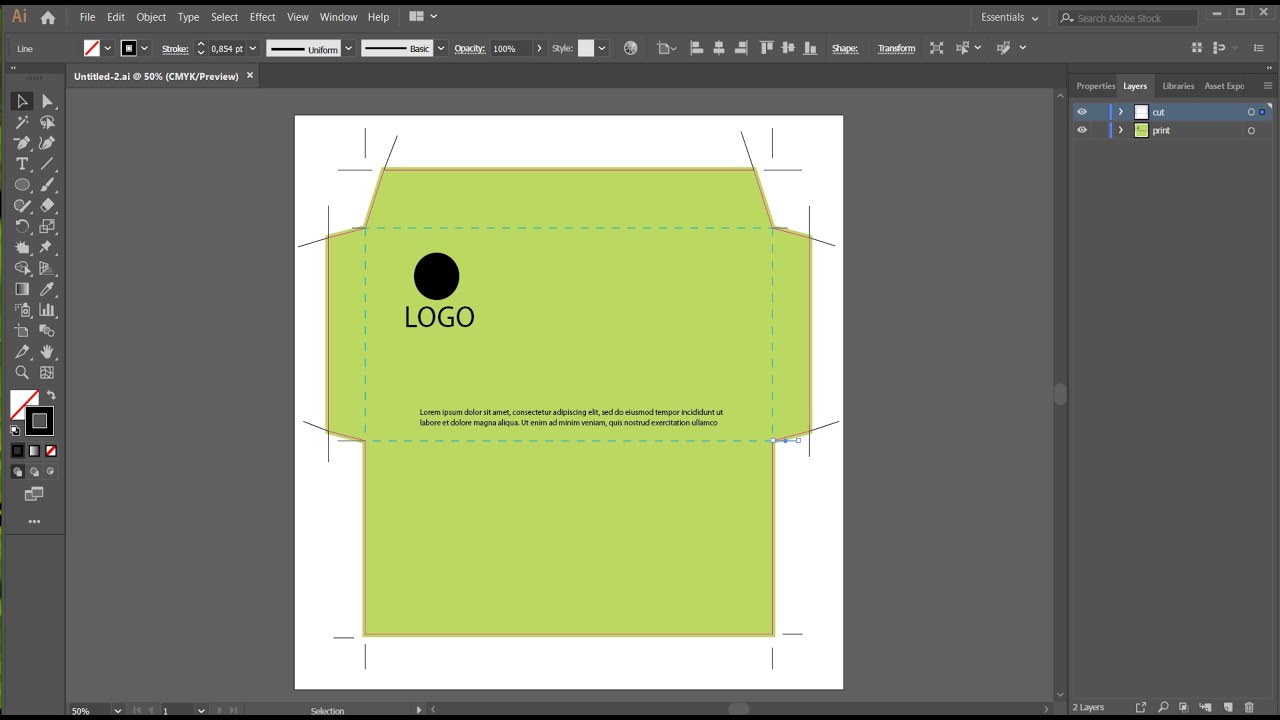Select the Line Segment tool
The image size is (1280, 720).
[x=47, y=164]
